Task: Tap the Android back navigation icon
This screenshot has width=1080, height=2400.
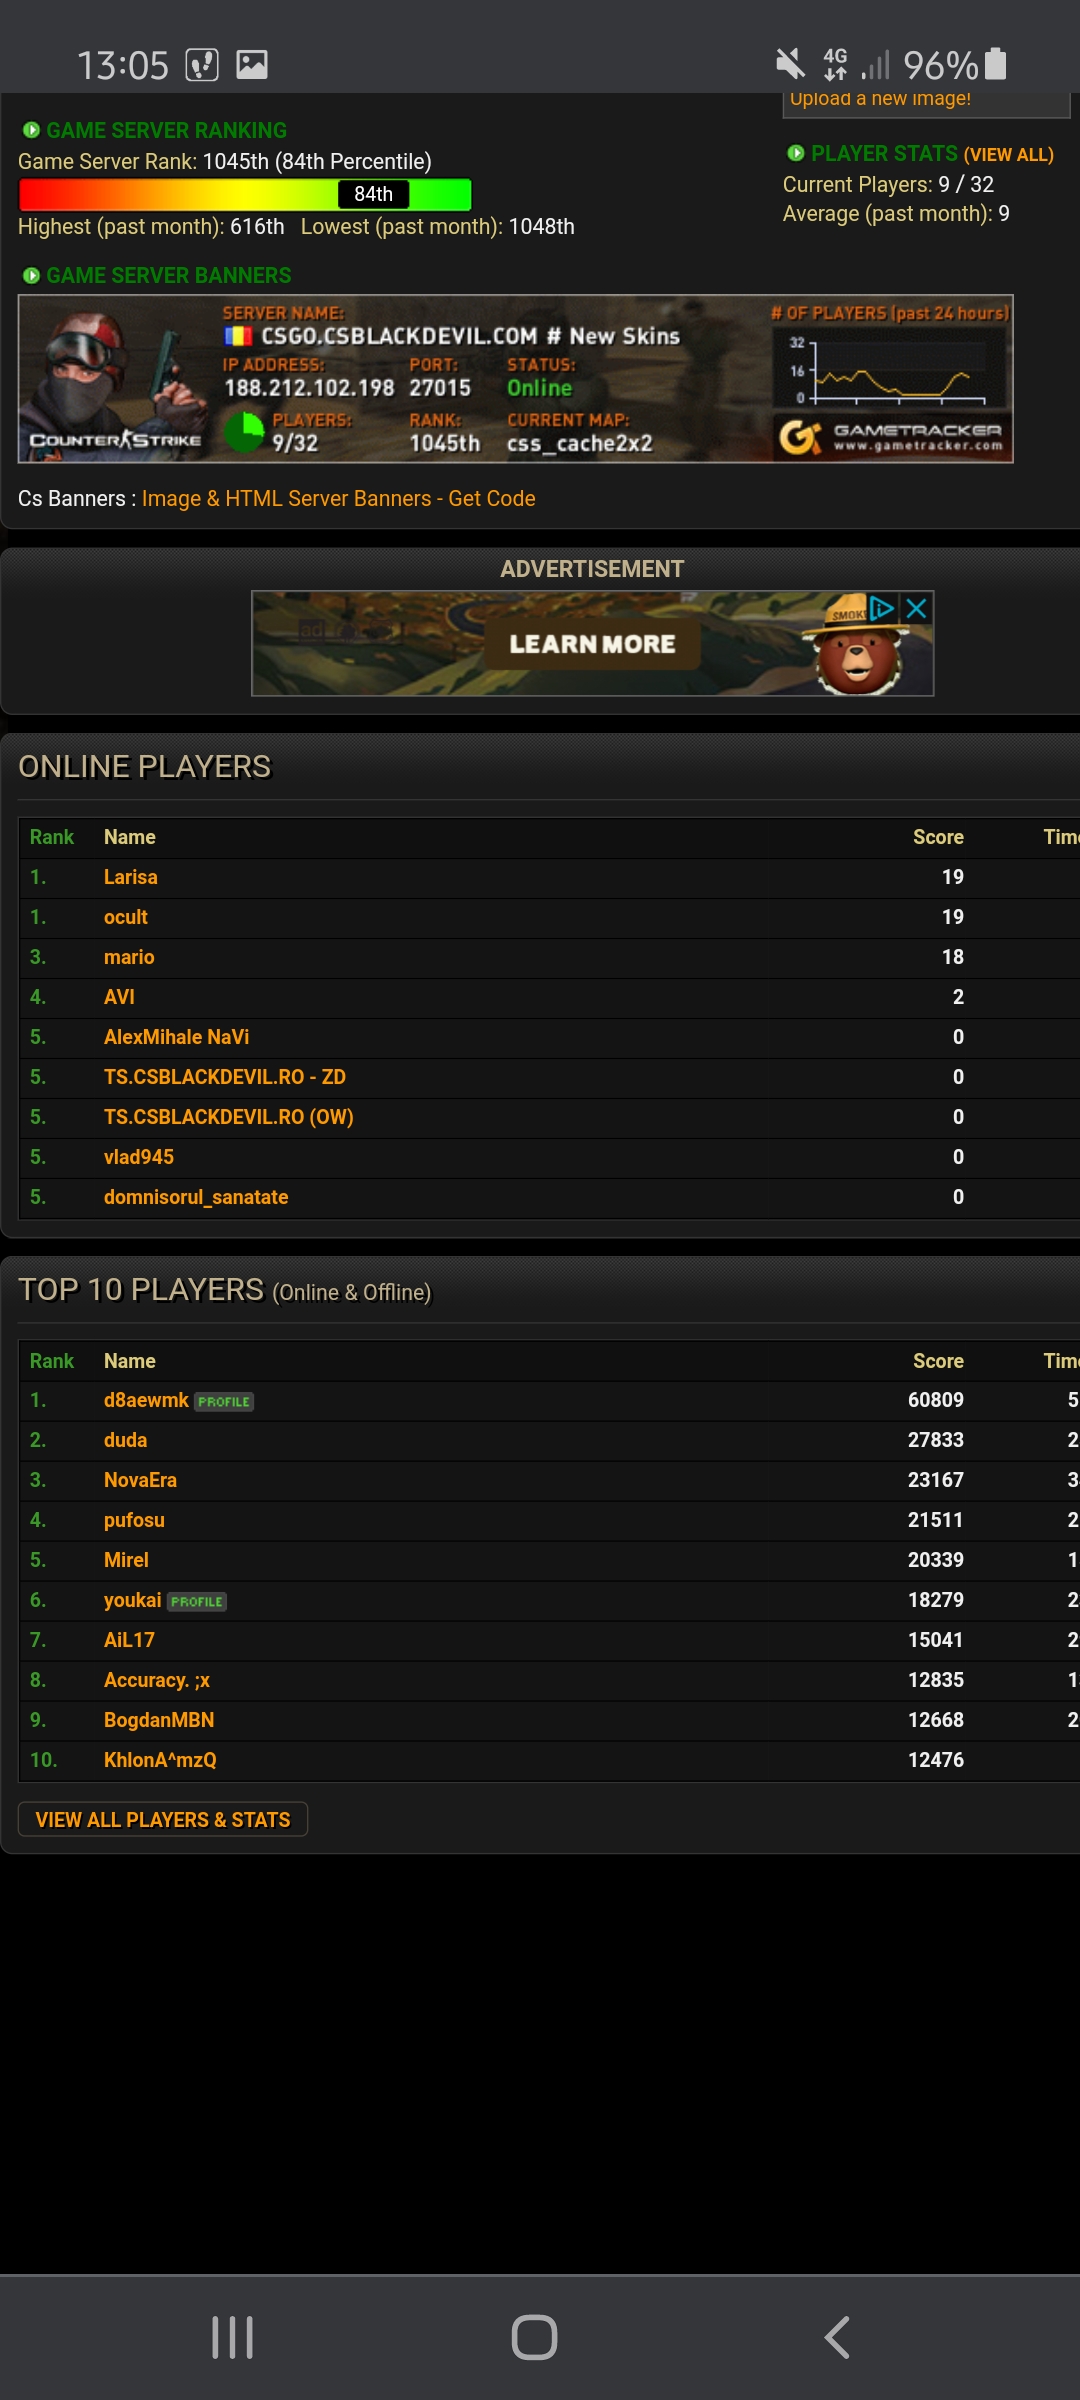Action: (837, 2337)
